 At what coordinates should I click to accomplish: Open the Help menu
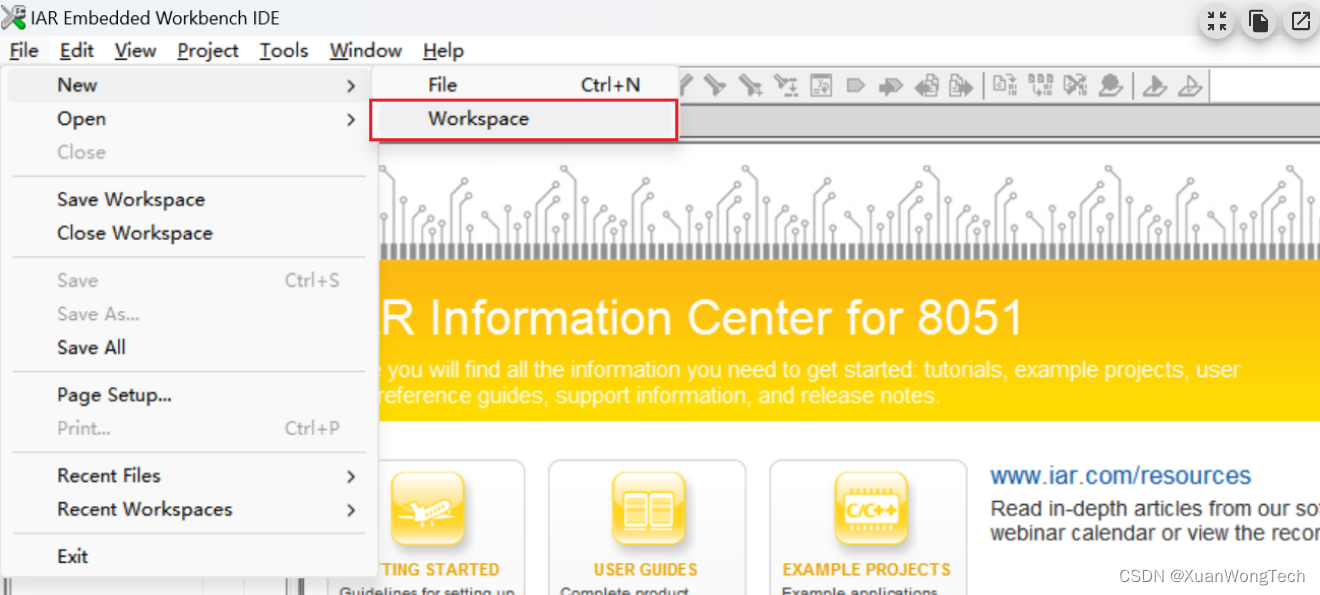443,51
